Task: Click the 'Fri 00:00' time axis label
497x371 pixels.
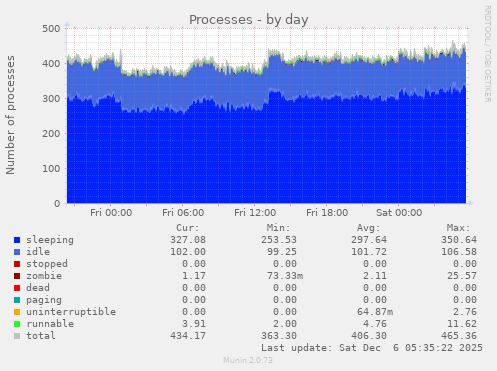Action: point(111,213)
